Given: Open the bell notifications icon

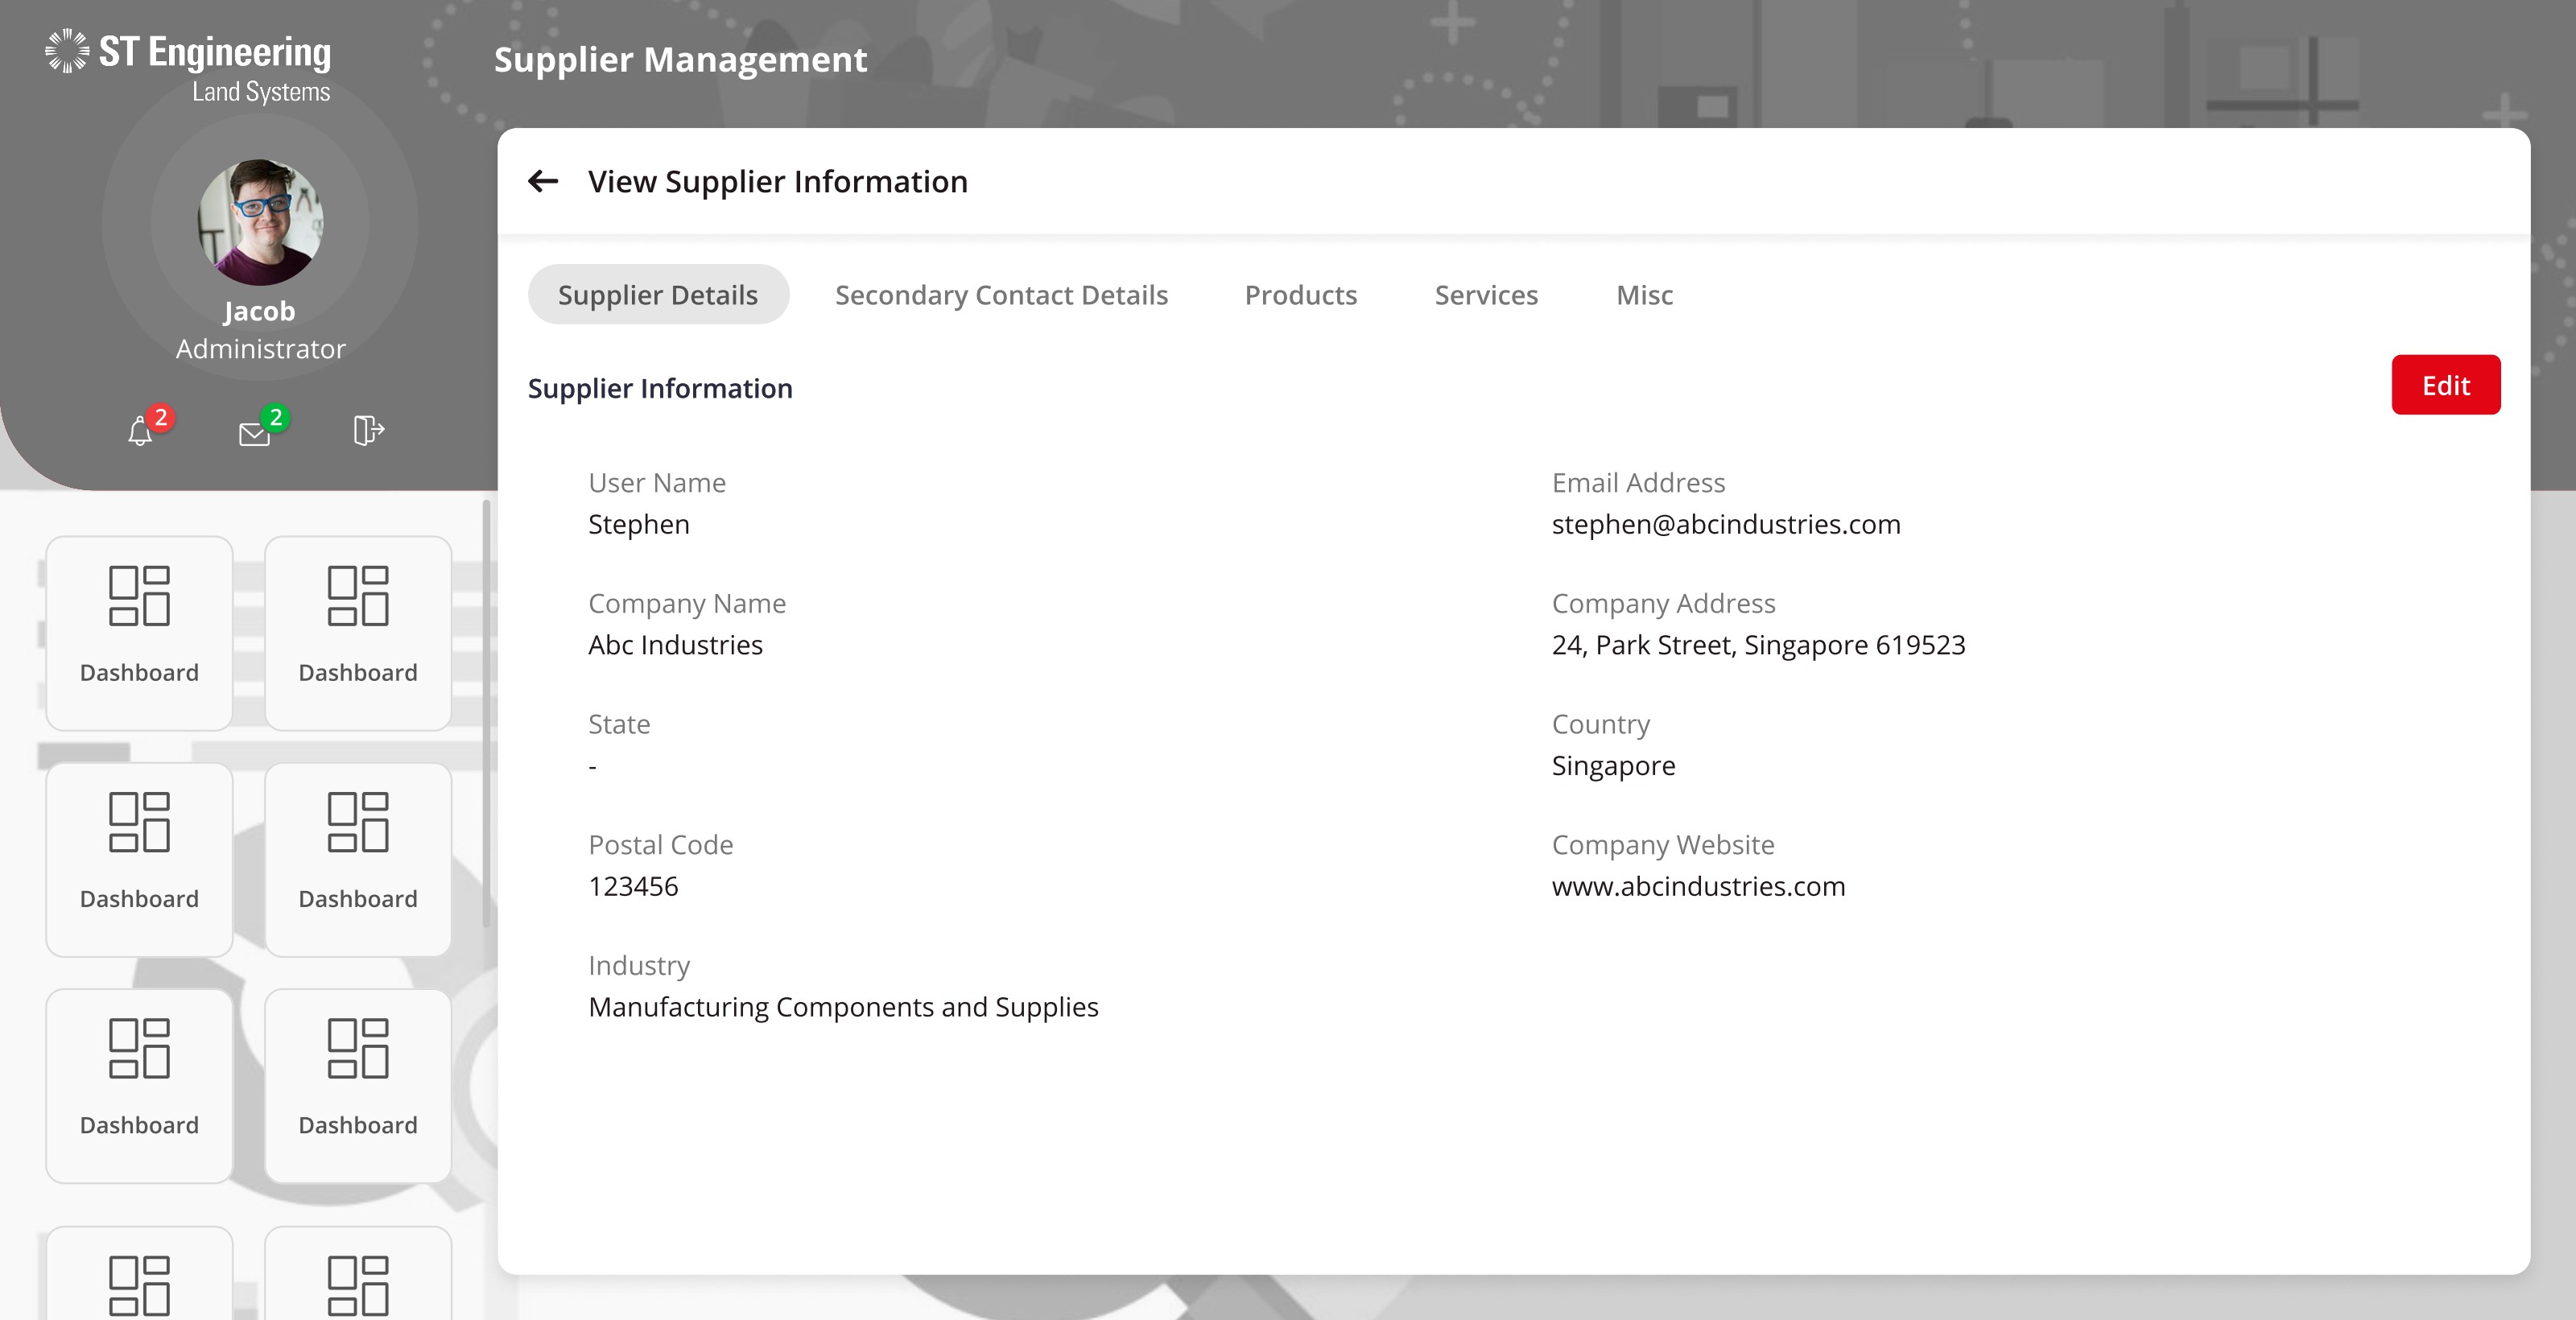Looking at the screenshot, I should click(x=140, y=432).
